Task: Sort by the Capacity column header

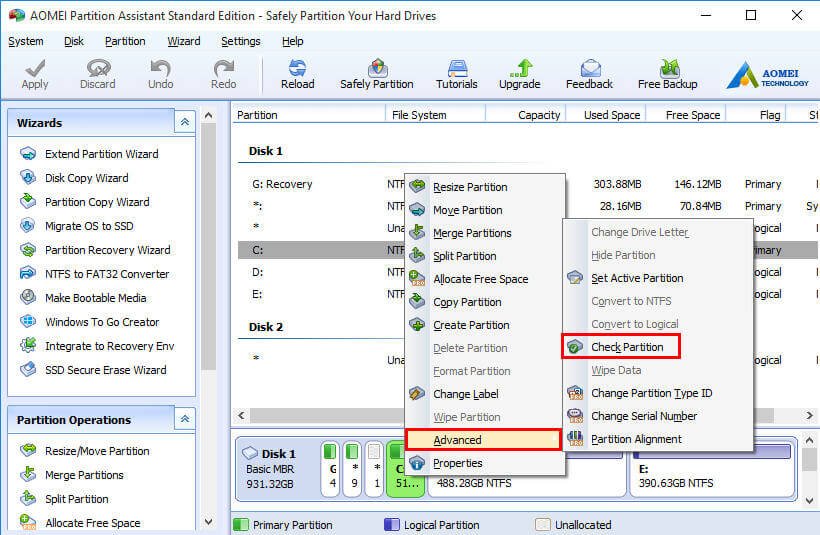Action: pos(526,115)
